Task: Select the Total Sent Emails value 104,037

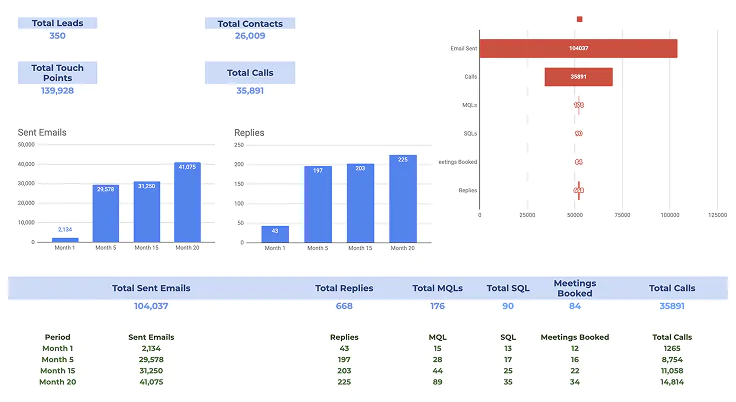Action: click(x=151, y=306)
